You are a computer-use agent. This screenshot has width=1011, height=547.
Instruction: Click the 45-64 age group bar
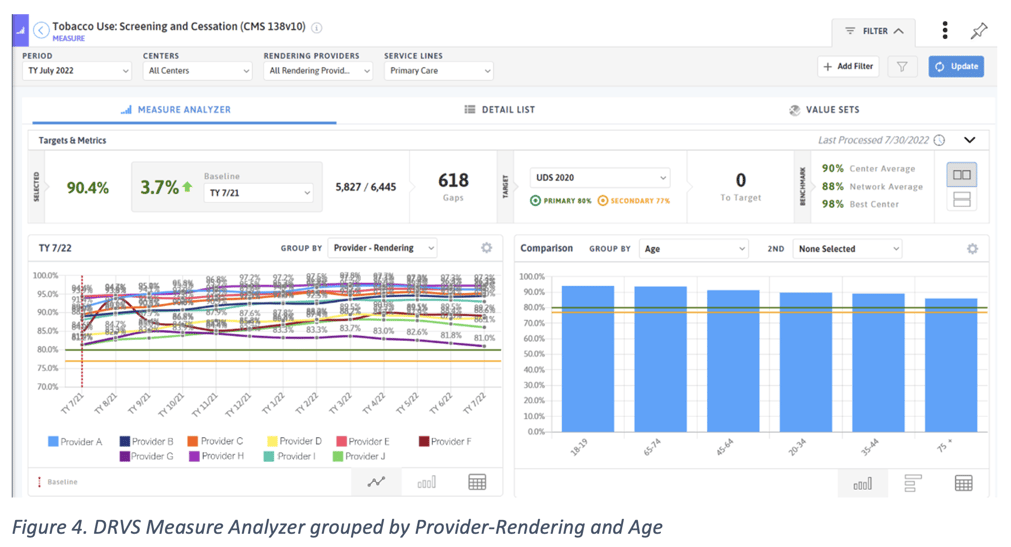(x=733, y=361)
